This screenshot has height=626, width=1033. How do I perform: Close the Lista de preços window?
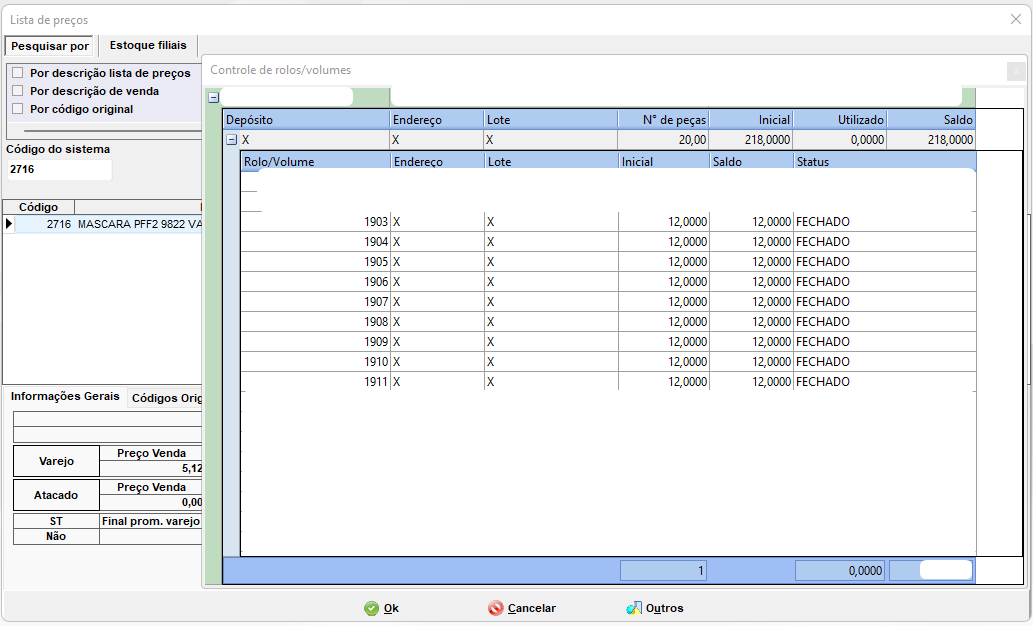1016,19
